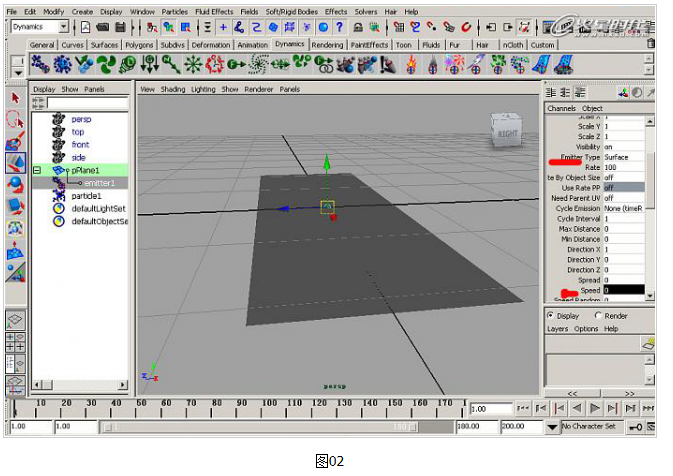Click the range slider bar

click(260, 427)
